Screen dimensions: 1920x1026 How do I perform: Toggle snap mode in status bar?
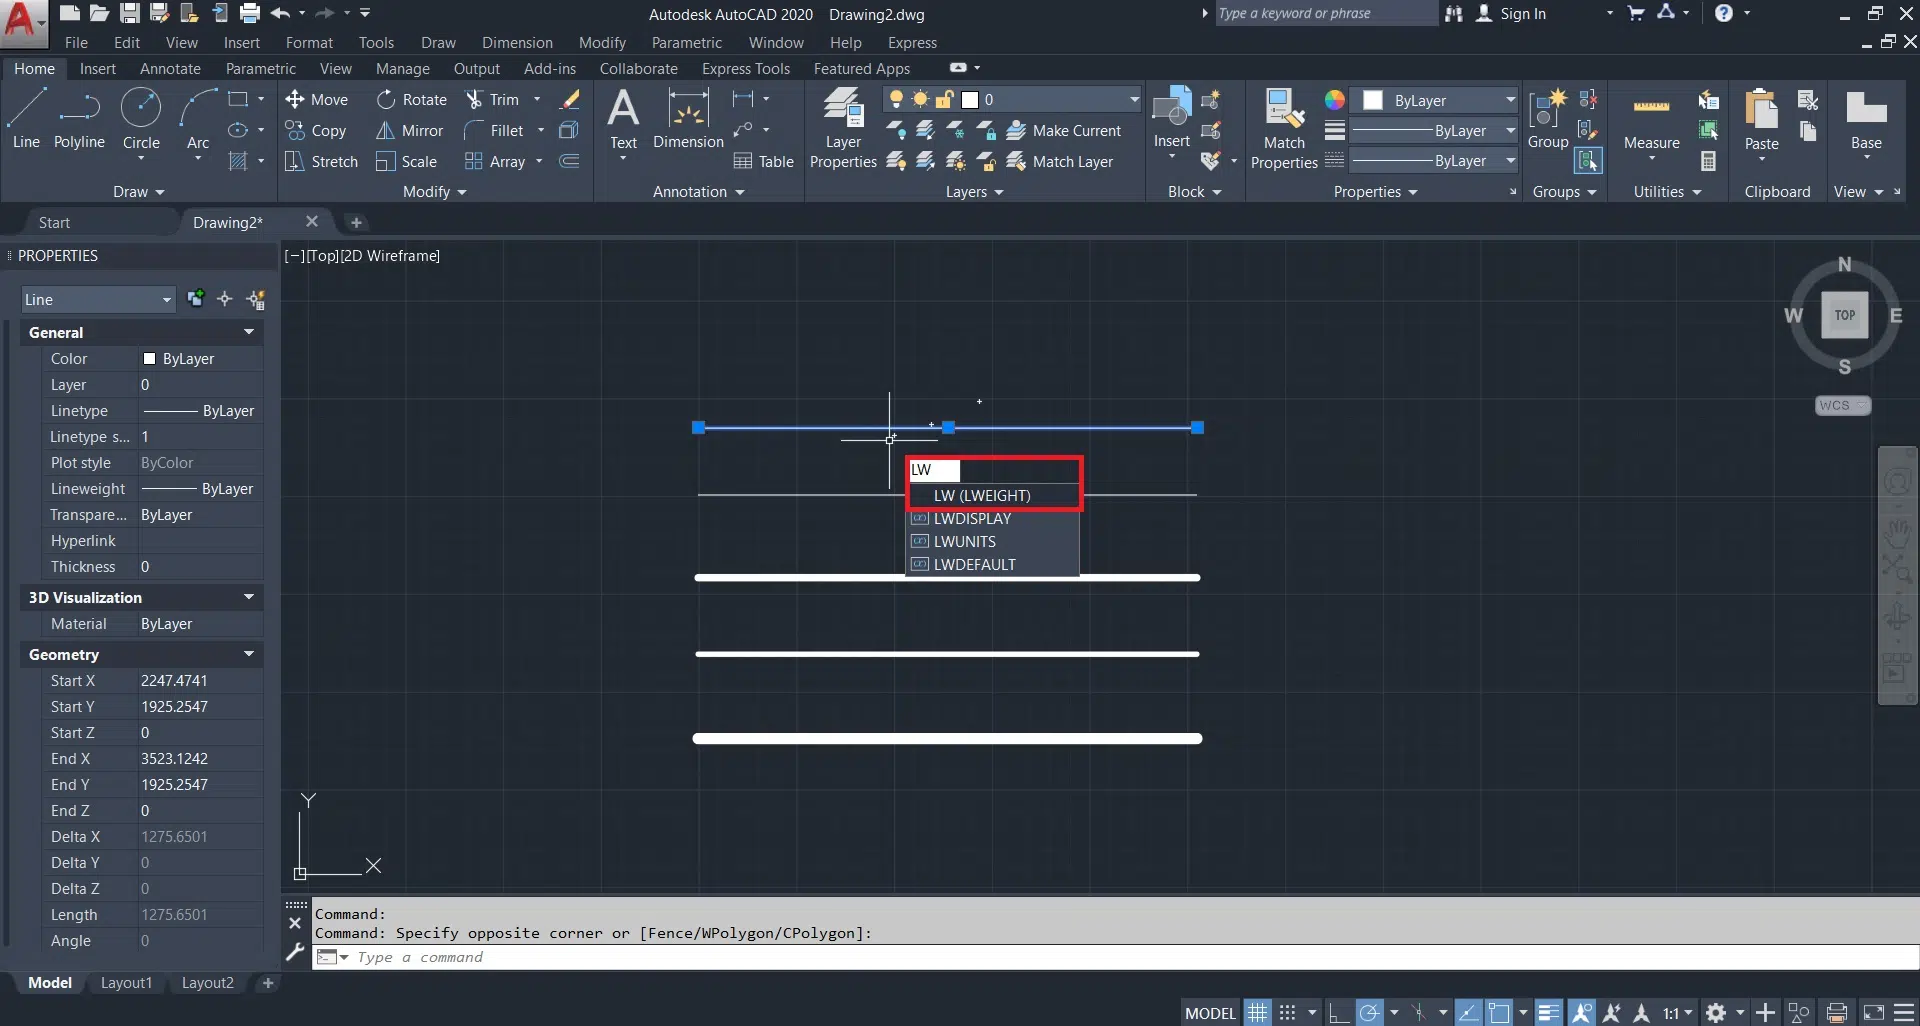click(1288, 1013)
